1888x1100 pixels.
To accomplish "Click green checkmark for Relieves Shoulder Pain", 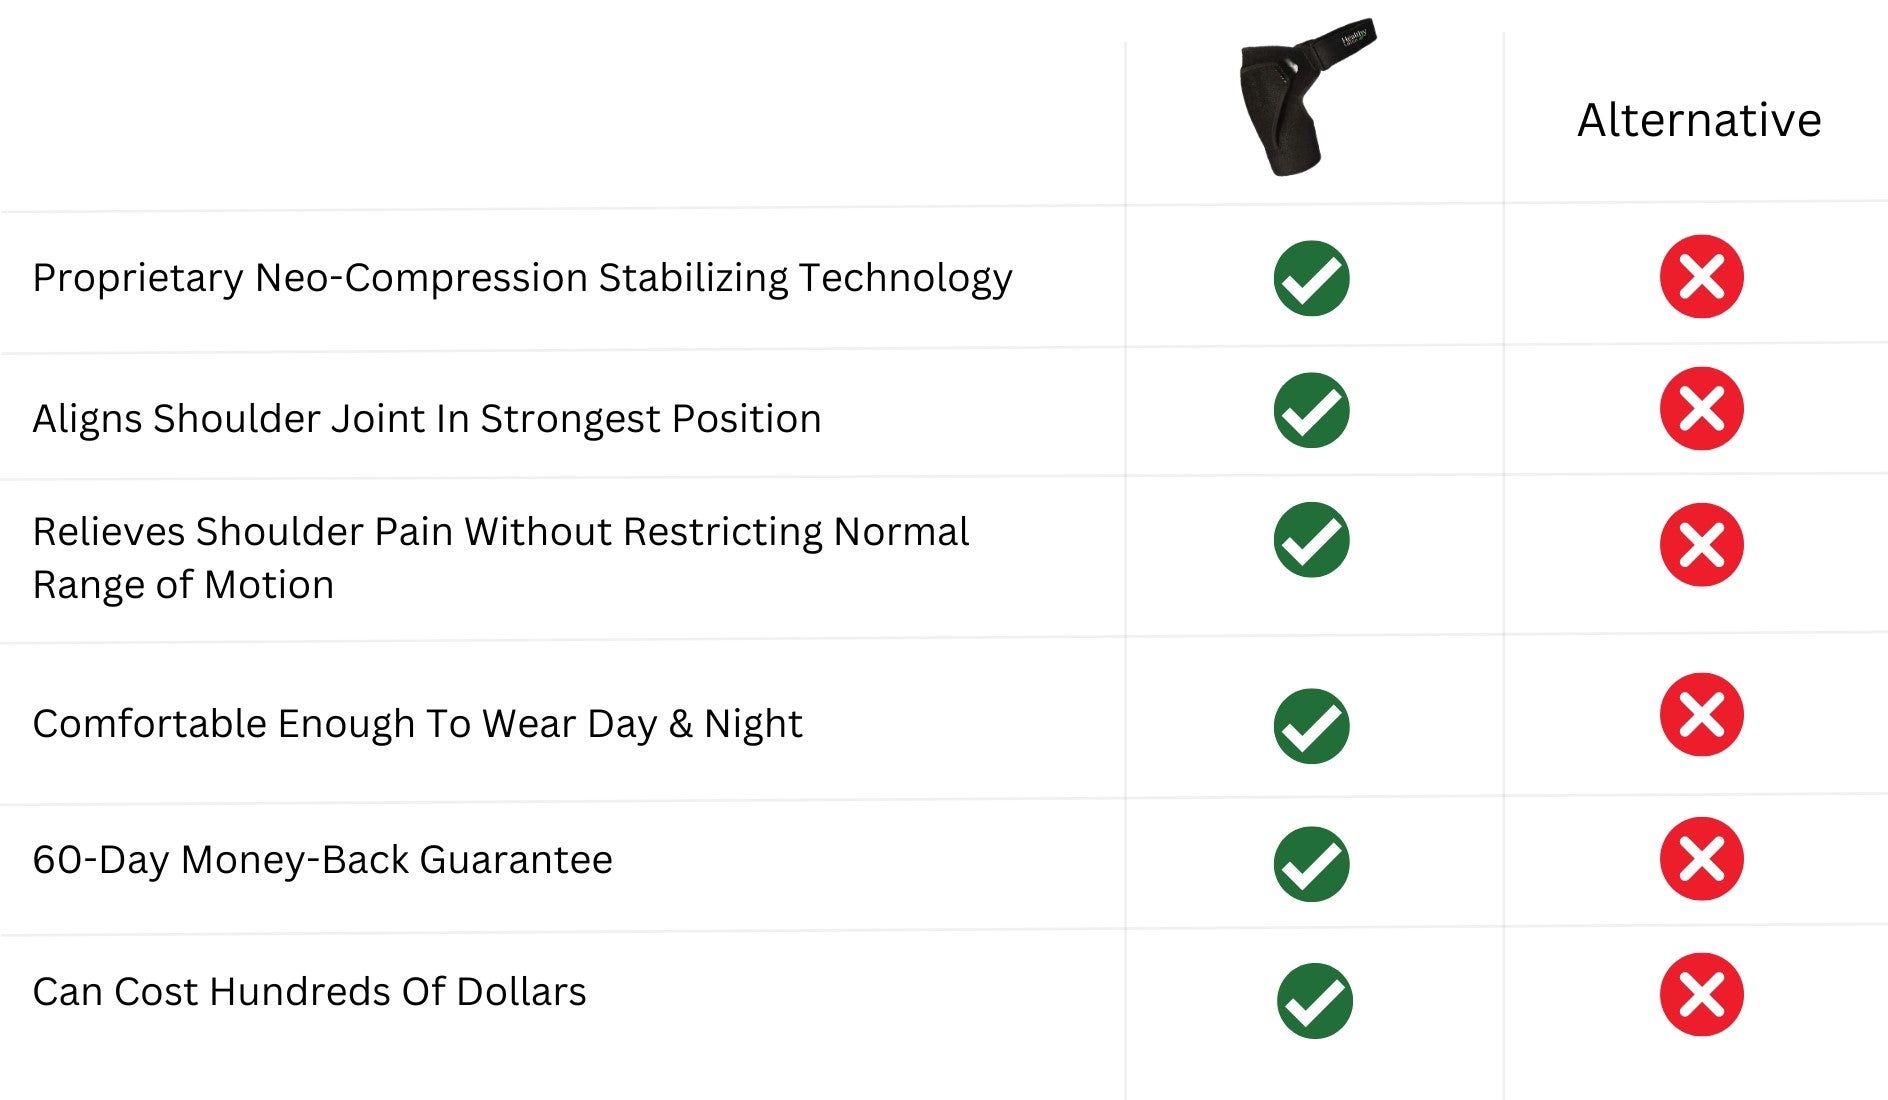I will tap(1311, 540).
